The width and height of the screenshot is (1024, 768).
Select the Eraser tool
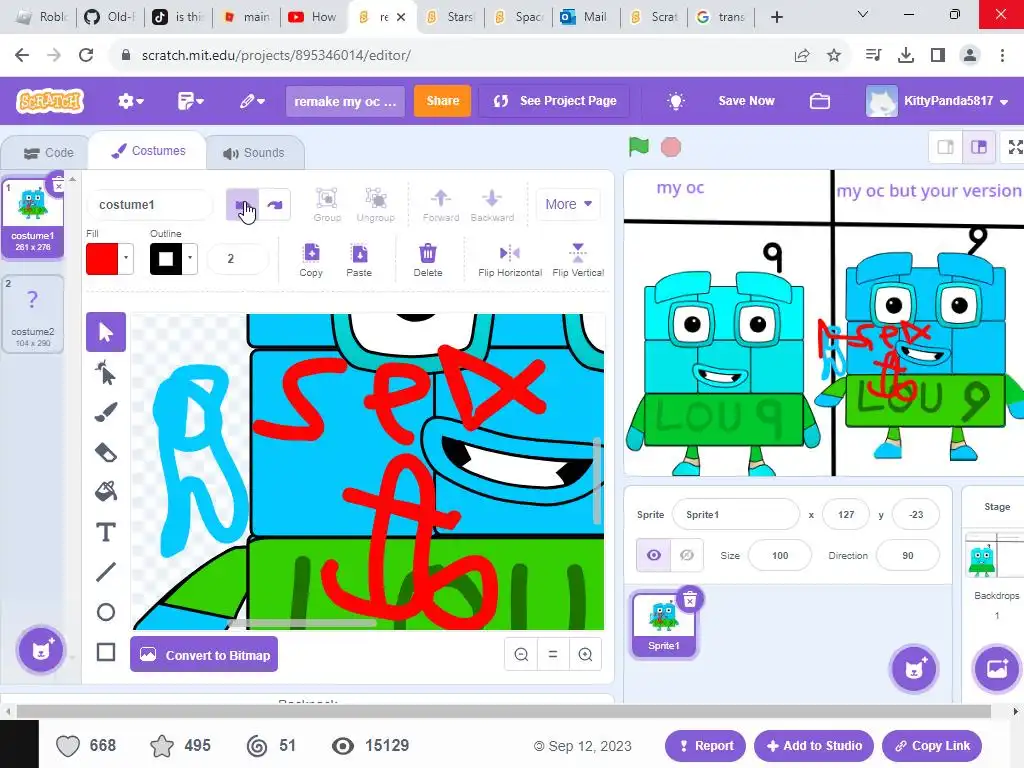(106, 452)
